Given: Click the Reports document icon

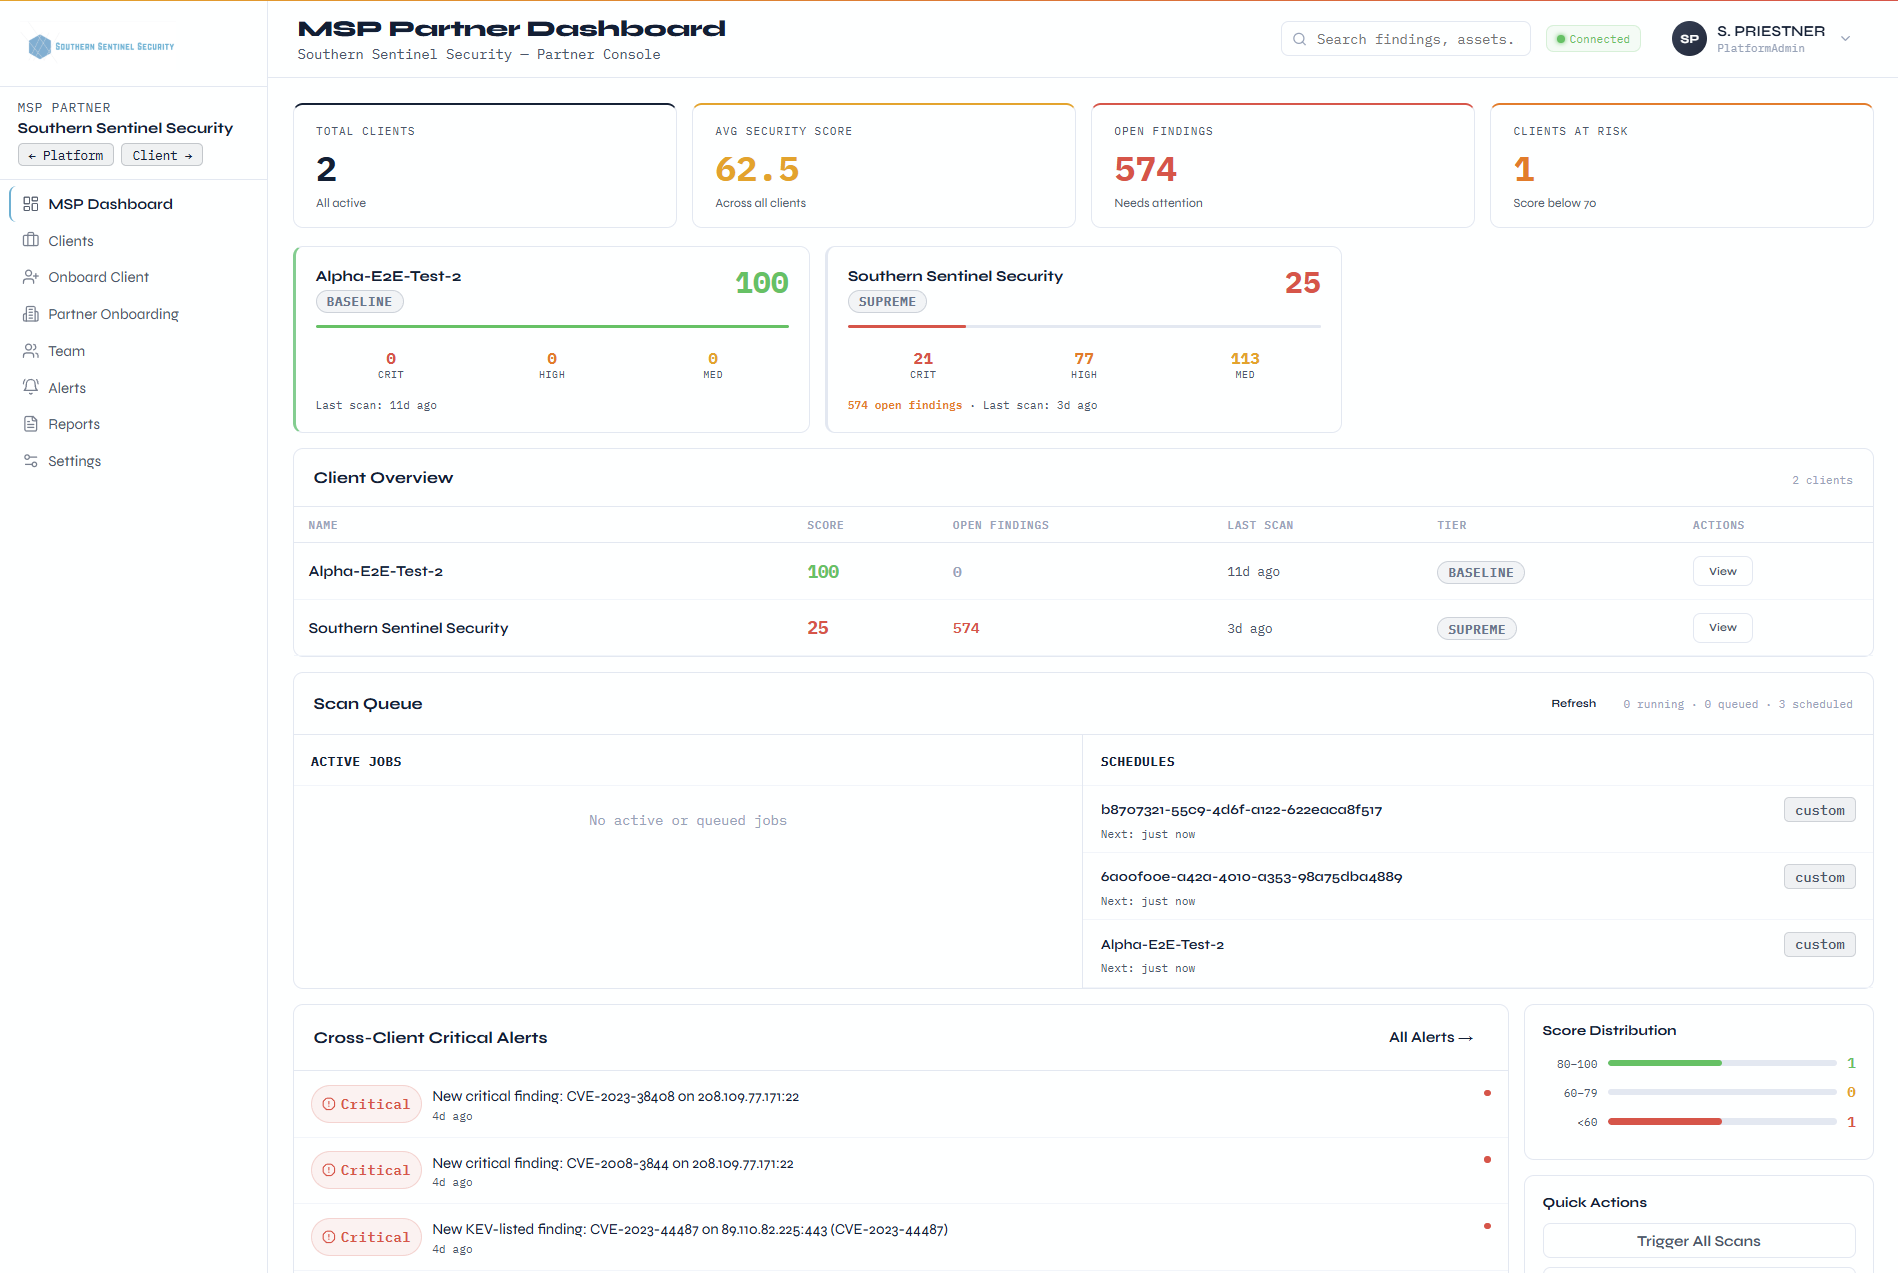Looking at the screenshot, I should coord(31,424).
